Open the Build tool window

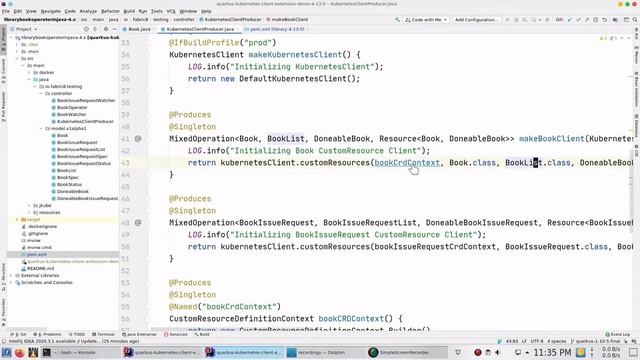point(202,334)
